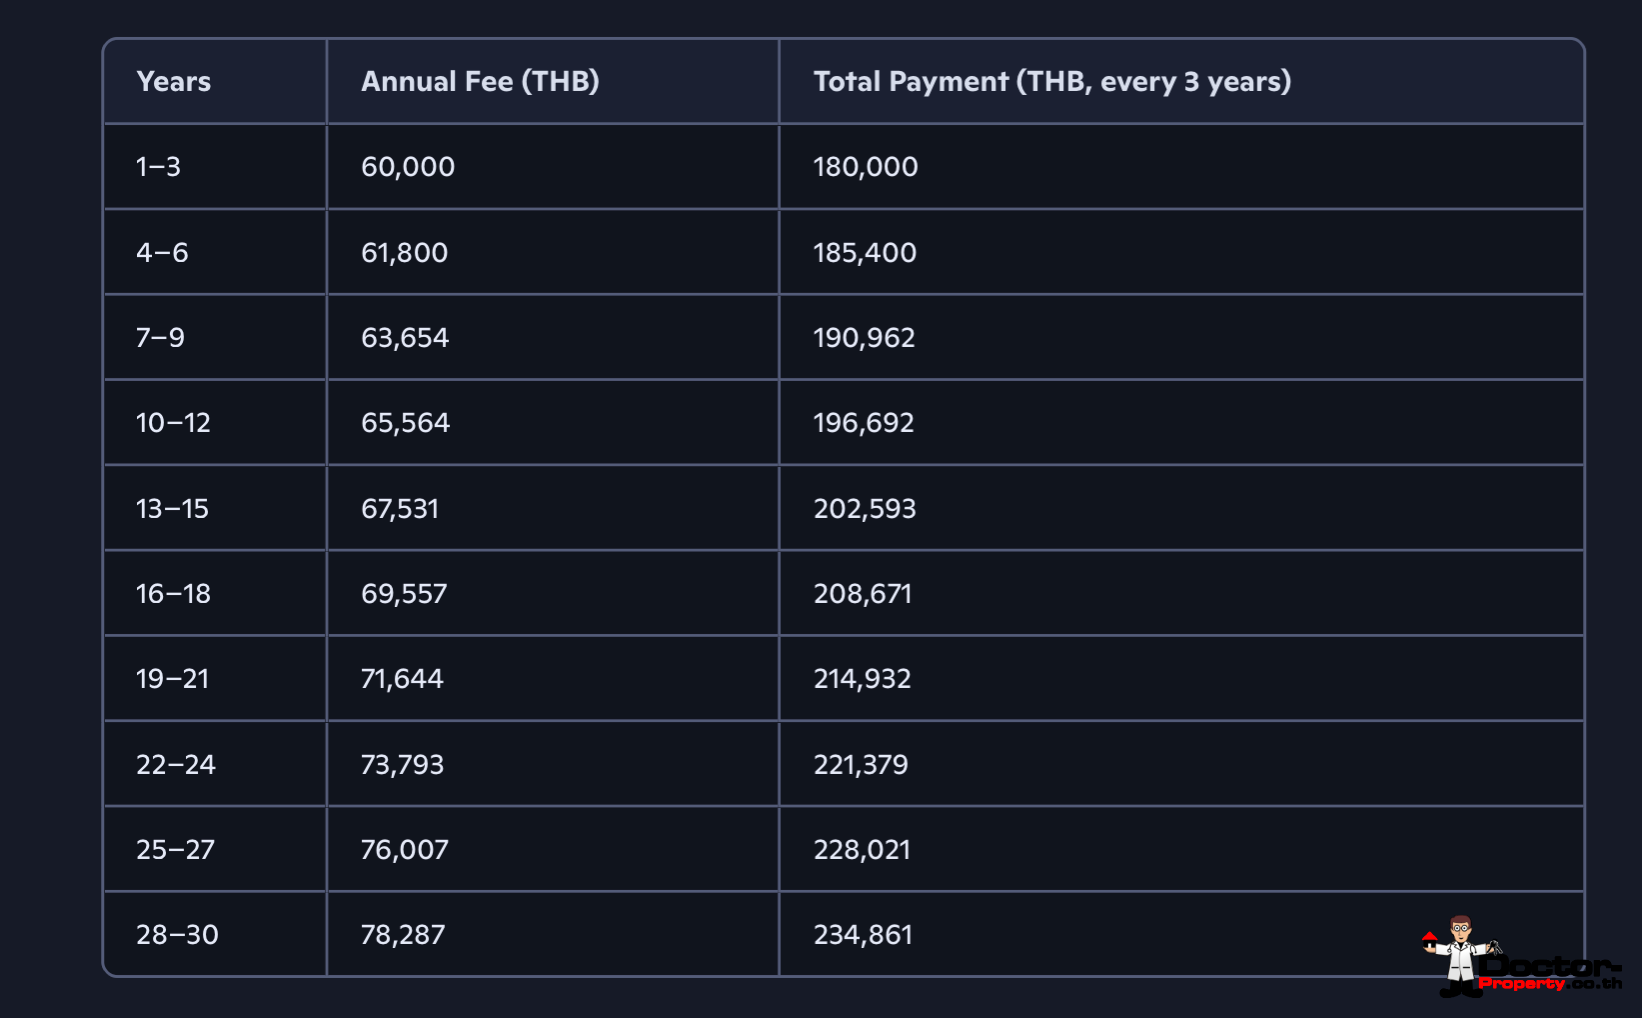The image size is (1642, 1018).
Task: Click the "Annual Fee (THB)" column header
Action: coord(480,82)
